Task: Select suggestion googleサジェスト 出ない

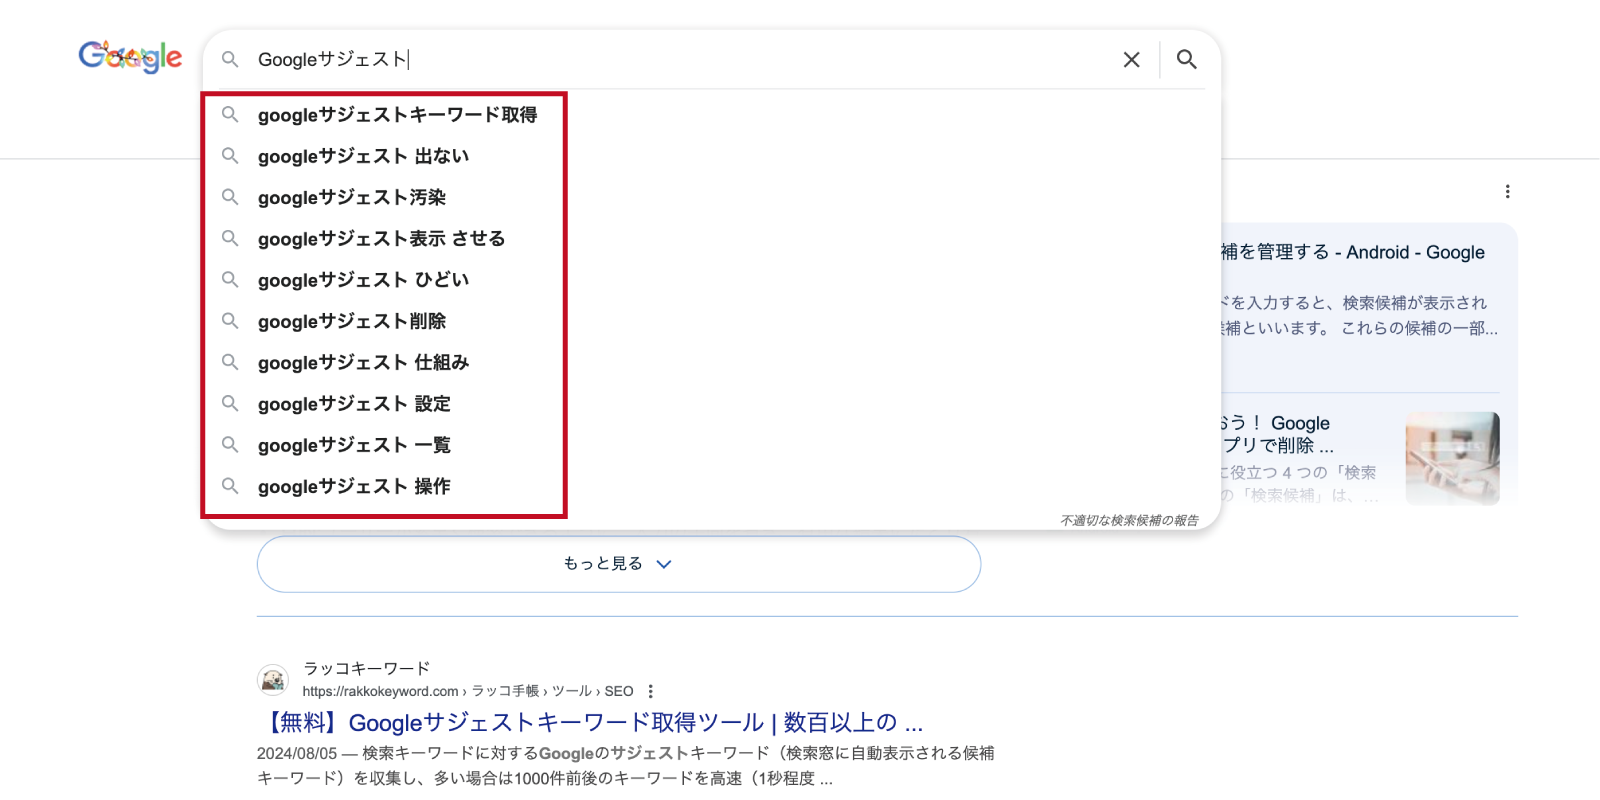Action: [x=363, y=156]
